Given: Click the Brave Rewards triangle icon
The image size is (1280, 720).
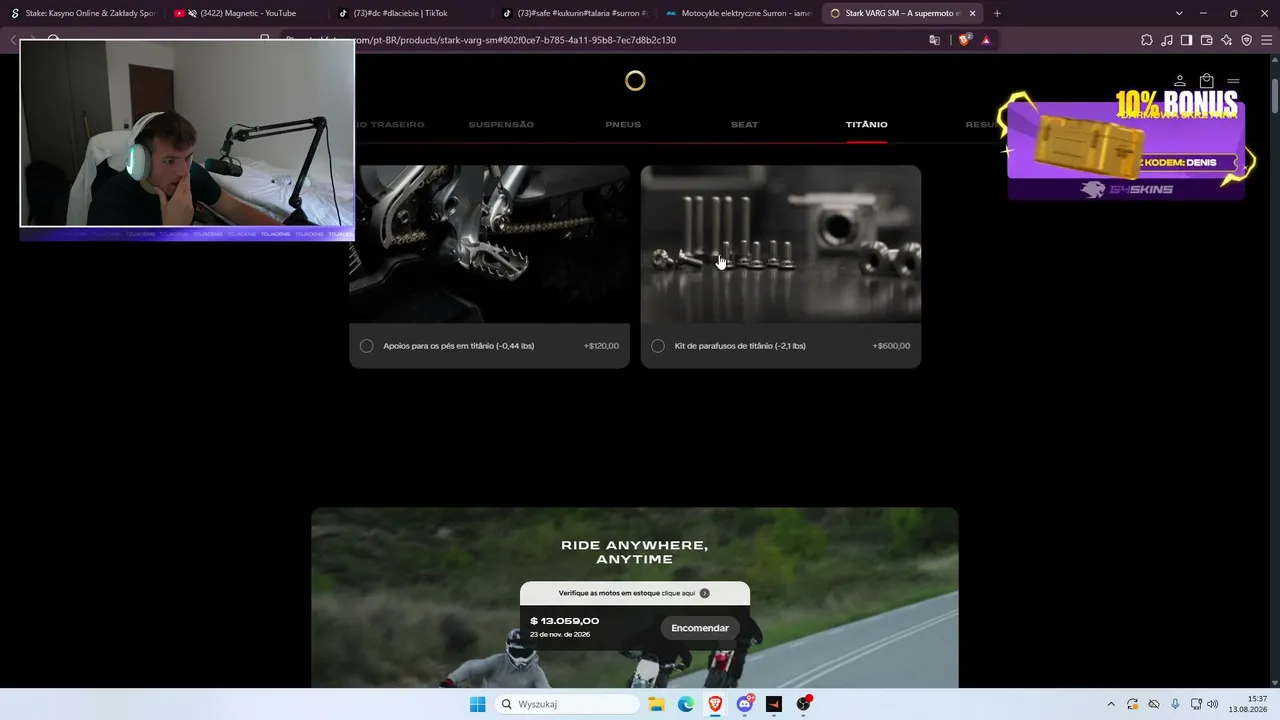Looking at the screenshot, I should [986, 40].
